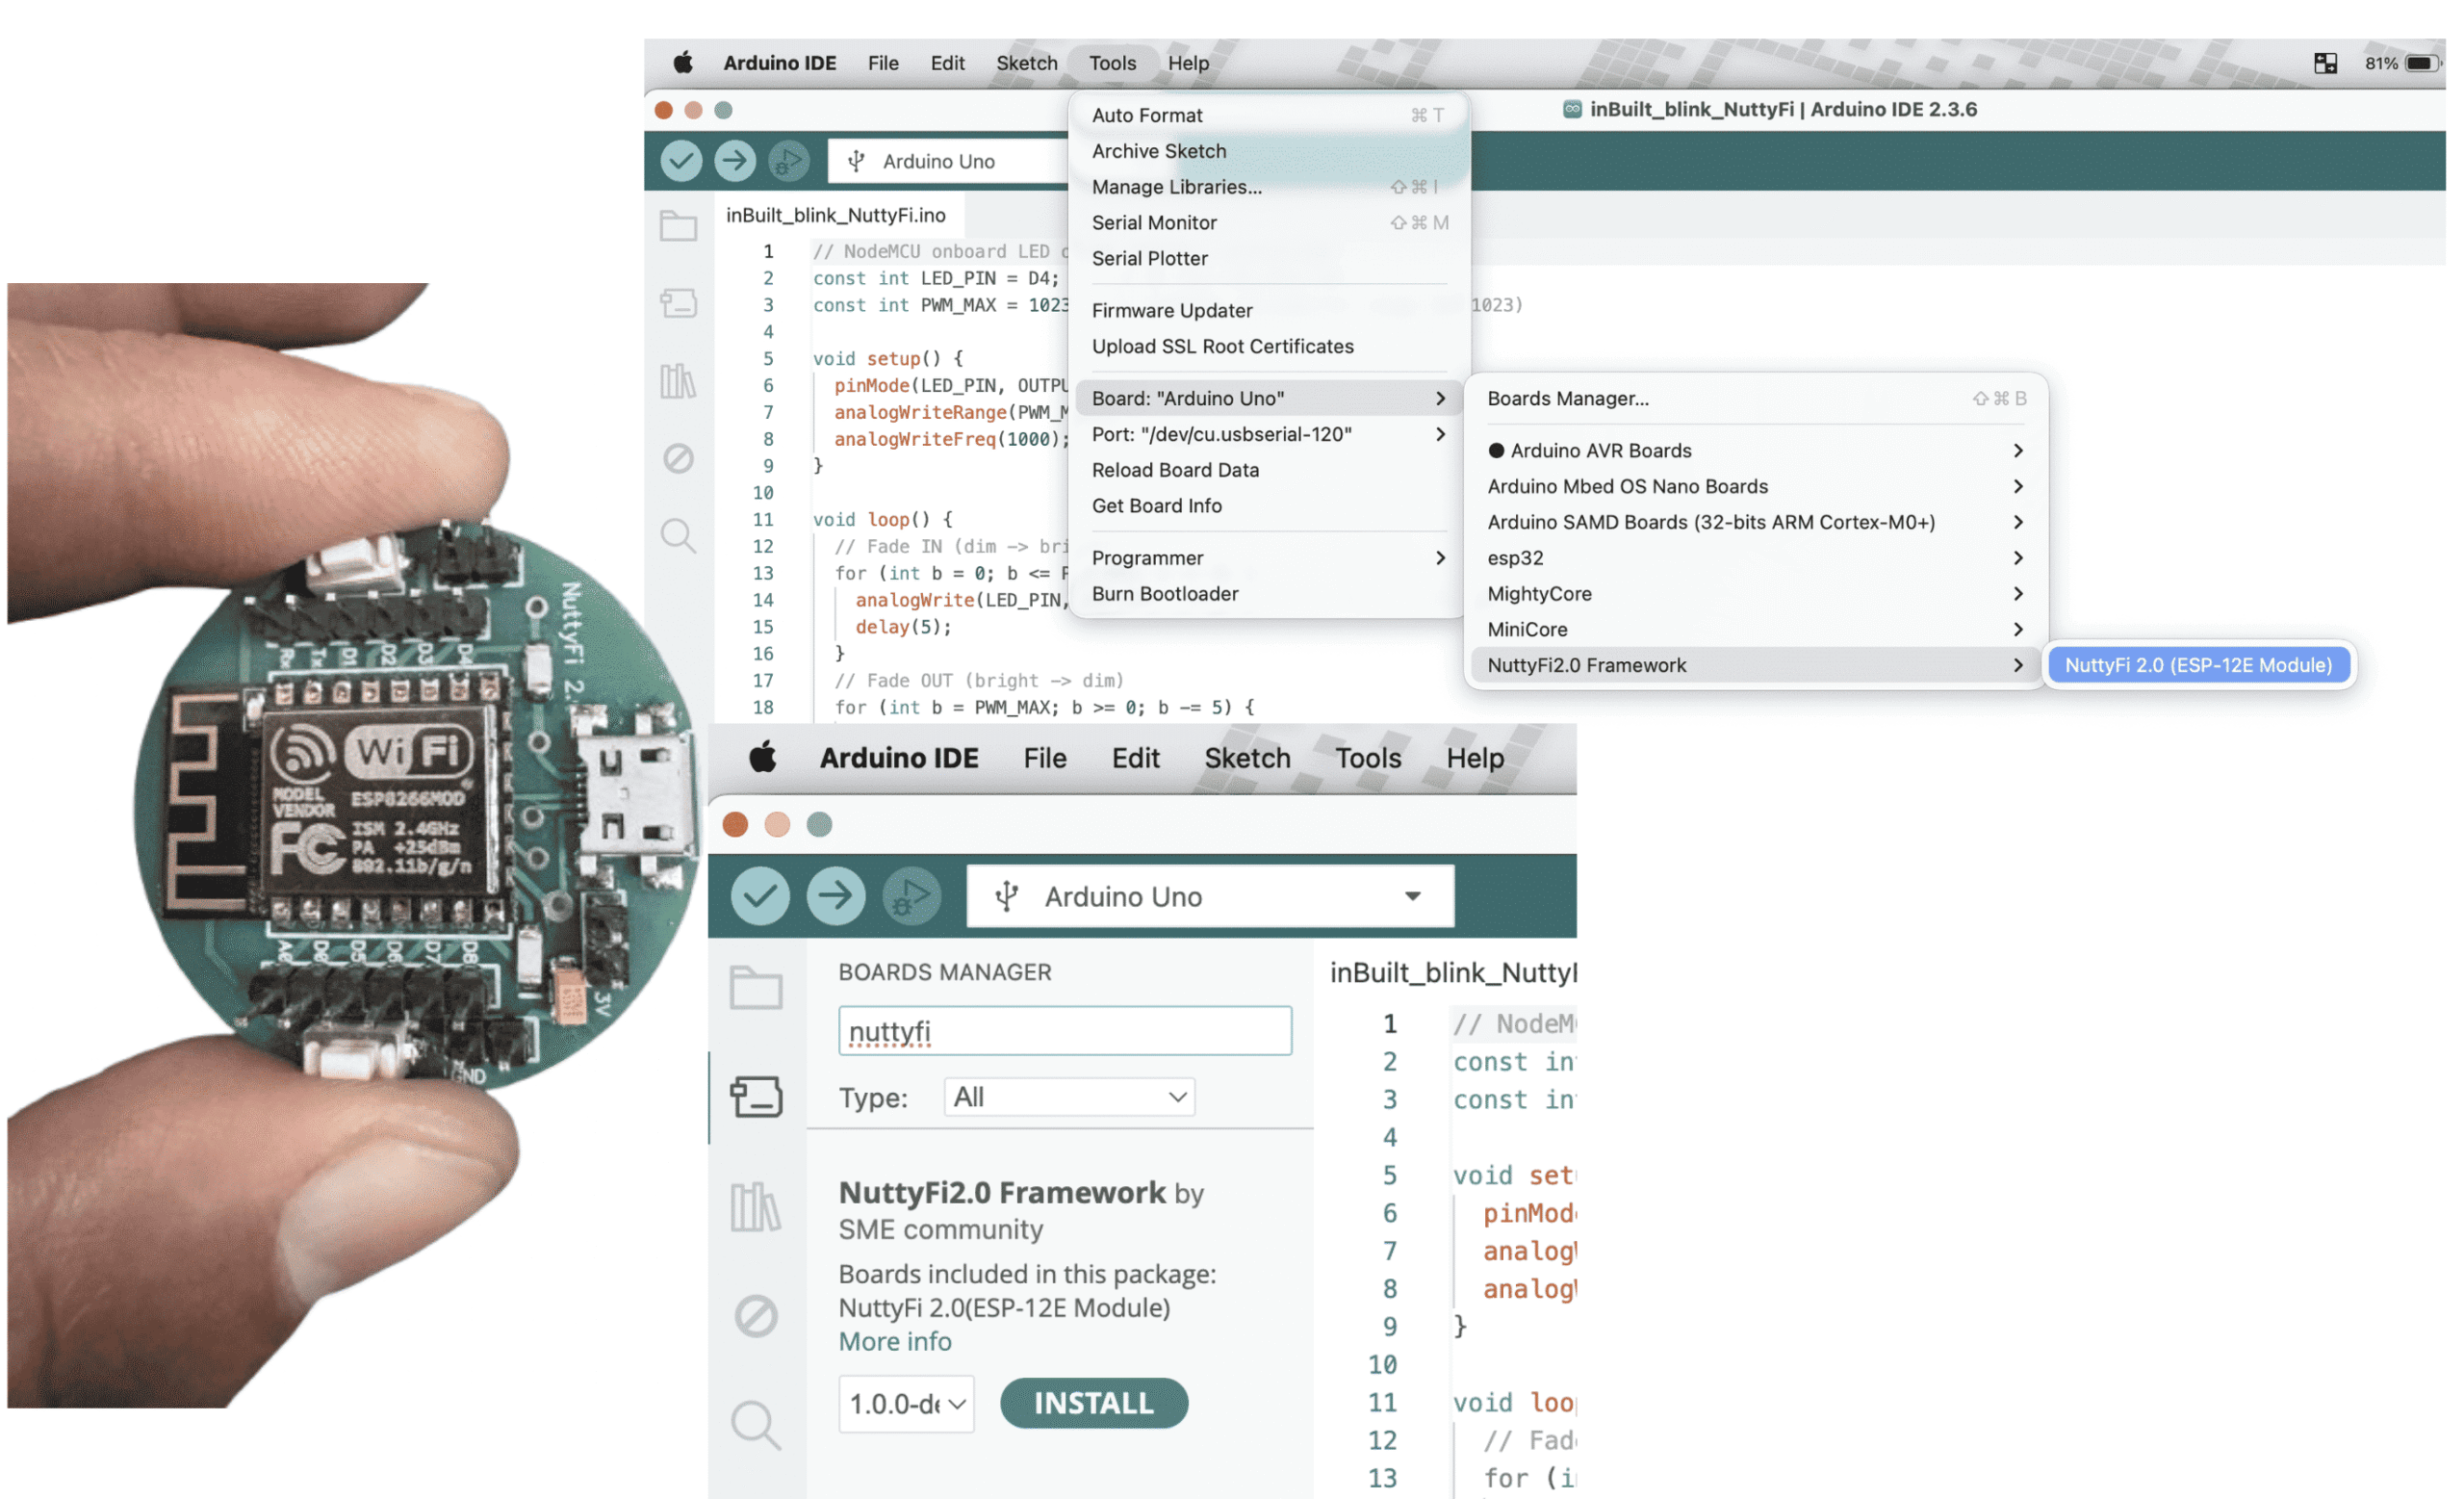Viewport: 2464px width, 1499px height.
Task: Select NuttyFi 2.0 (ESP-12E Module) board
Action: [2198, 665]
